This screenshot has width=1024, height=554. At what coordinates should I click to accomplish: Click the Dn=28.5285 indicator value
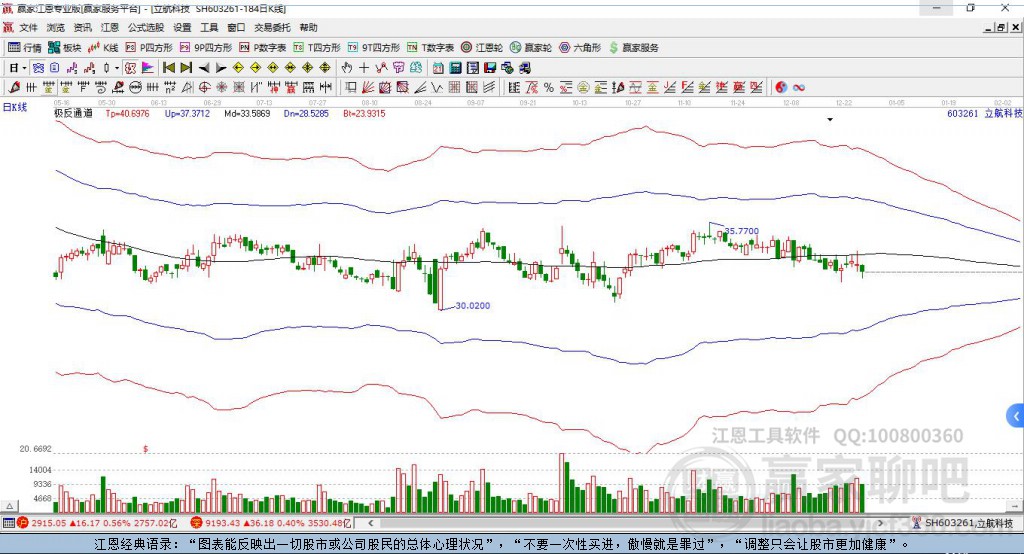coord(306,113)
